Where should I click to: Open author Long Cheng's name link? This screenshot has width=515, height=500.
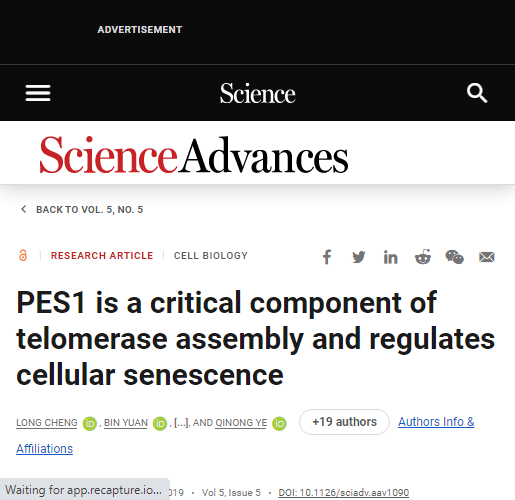[47, 423]
